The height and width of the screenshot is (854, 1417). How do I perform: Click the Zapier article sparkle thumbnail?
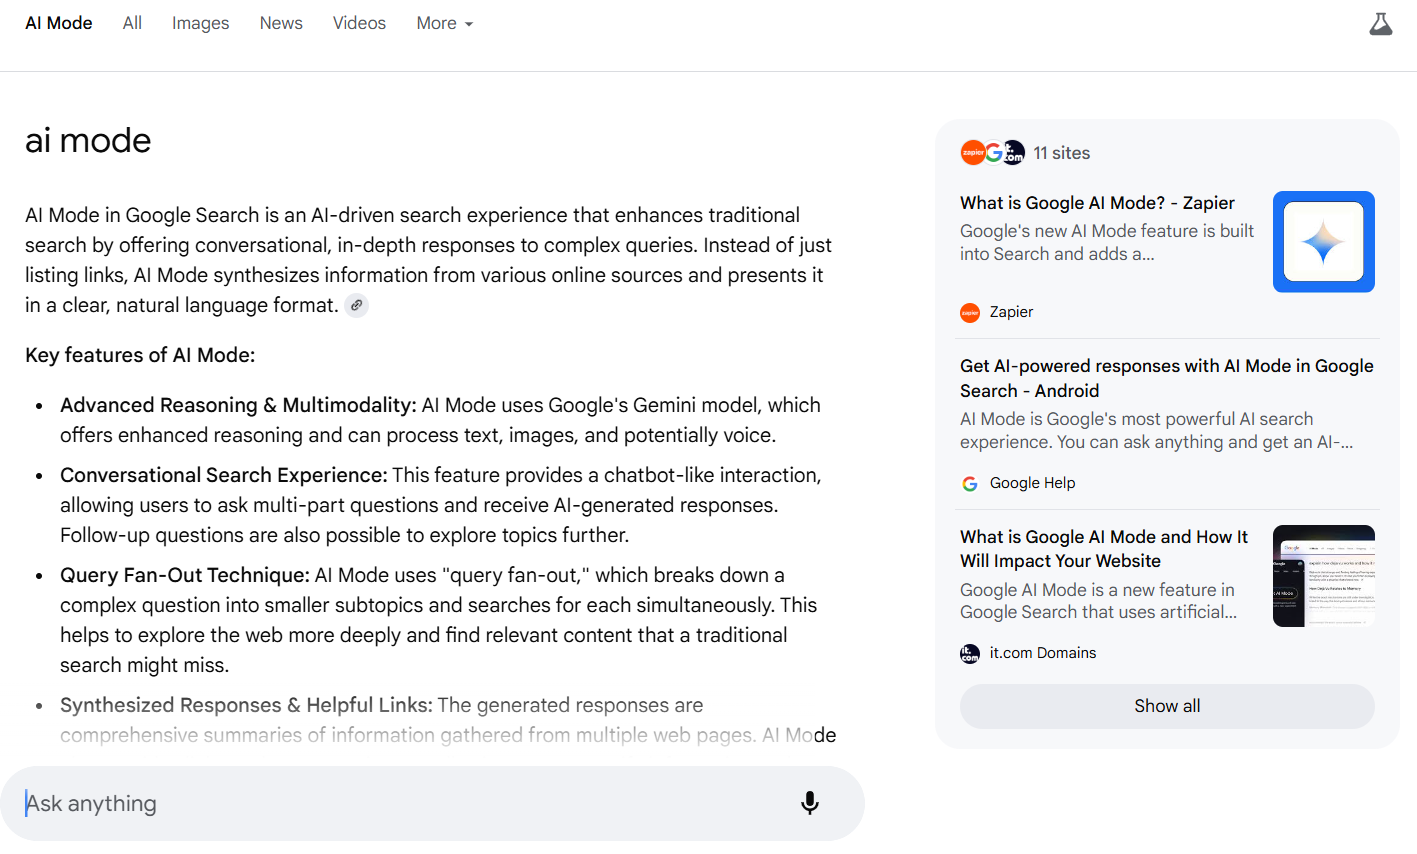pos(1324,242)
